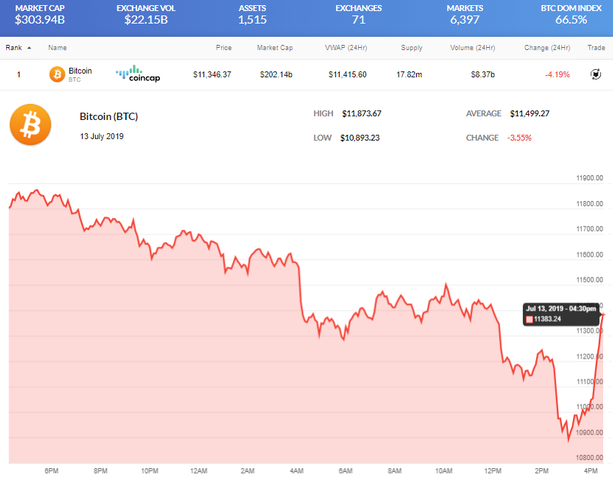This screenshot has width=613, height=480.
Task: Click the Rank sort arrow
Action: (x=29, y=48)
